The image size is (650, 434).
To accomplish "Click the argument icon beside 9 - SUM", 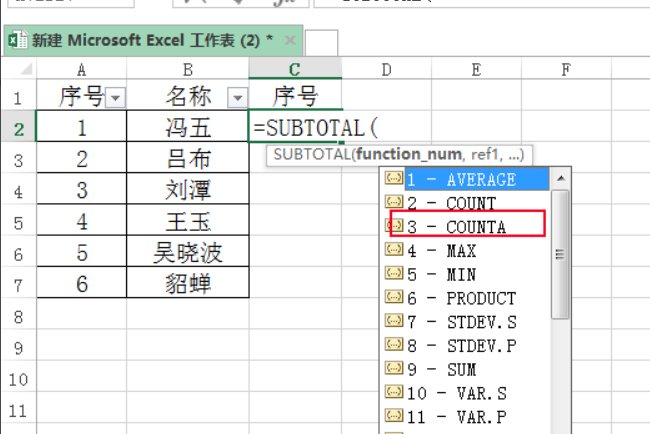I will 394,368.
